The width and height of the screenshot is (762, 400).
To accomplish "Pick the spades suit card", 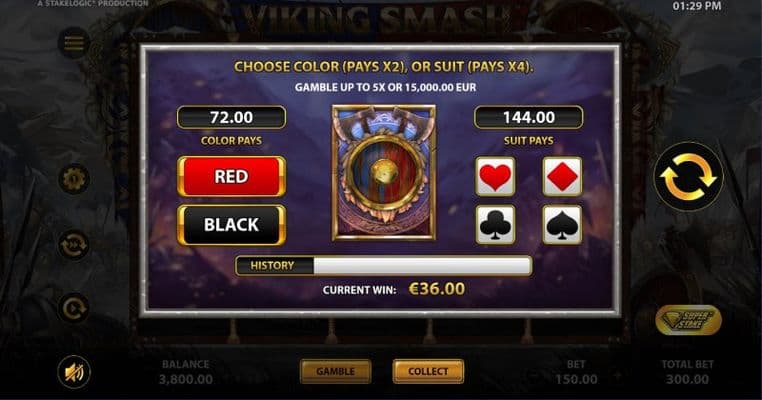I will pos(562,225).
